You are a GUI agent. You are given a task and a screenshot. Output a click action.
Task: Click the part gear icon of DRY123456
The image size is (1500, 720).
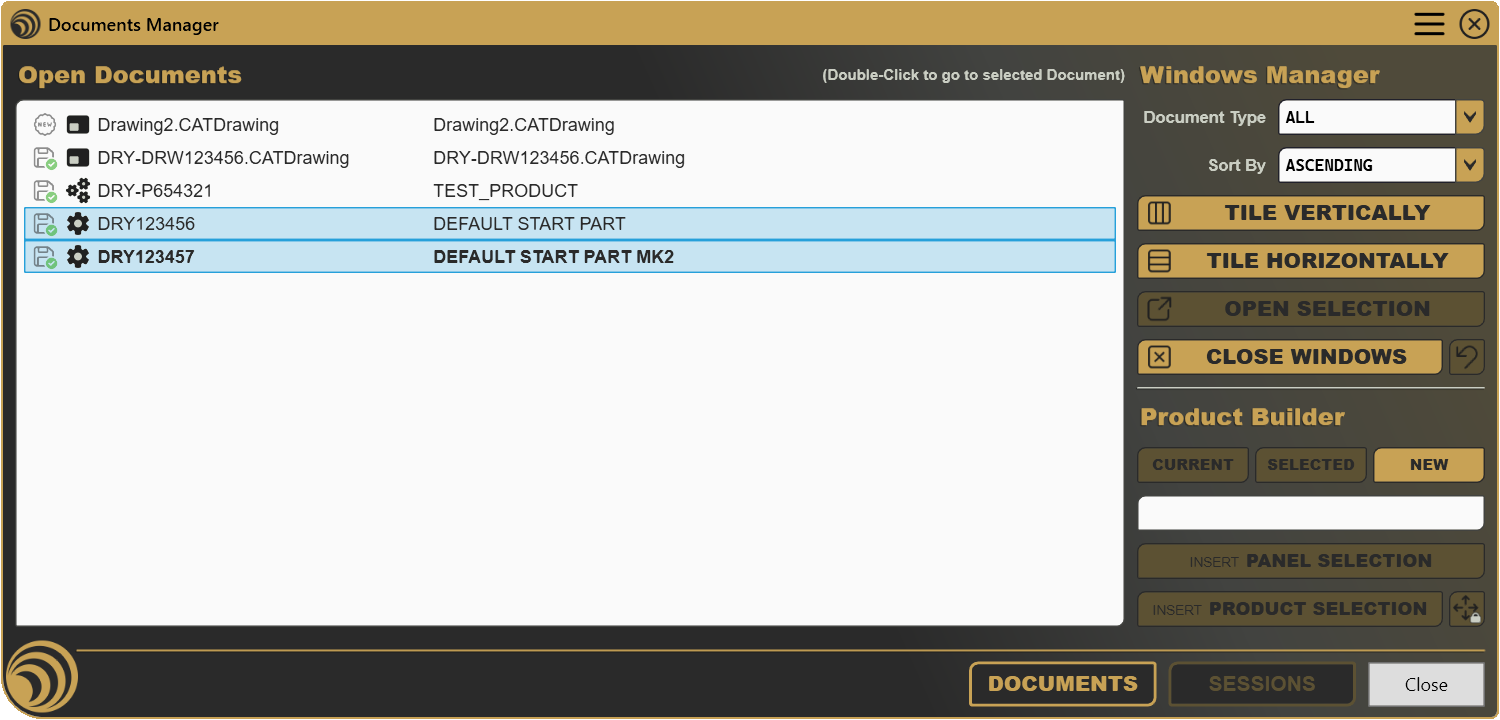point(78,224)
